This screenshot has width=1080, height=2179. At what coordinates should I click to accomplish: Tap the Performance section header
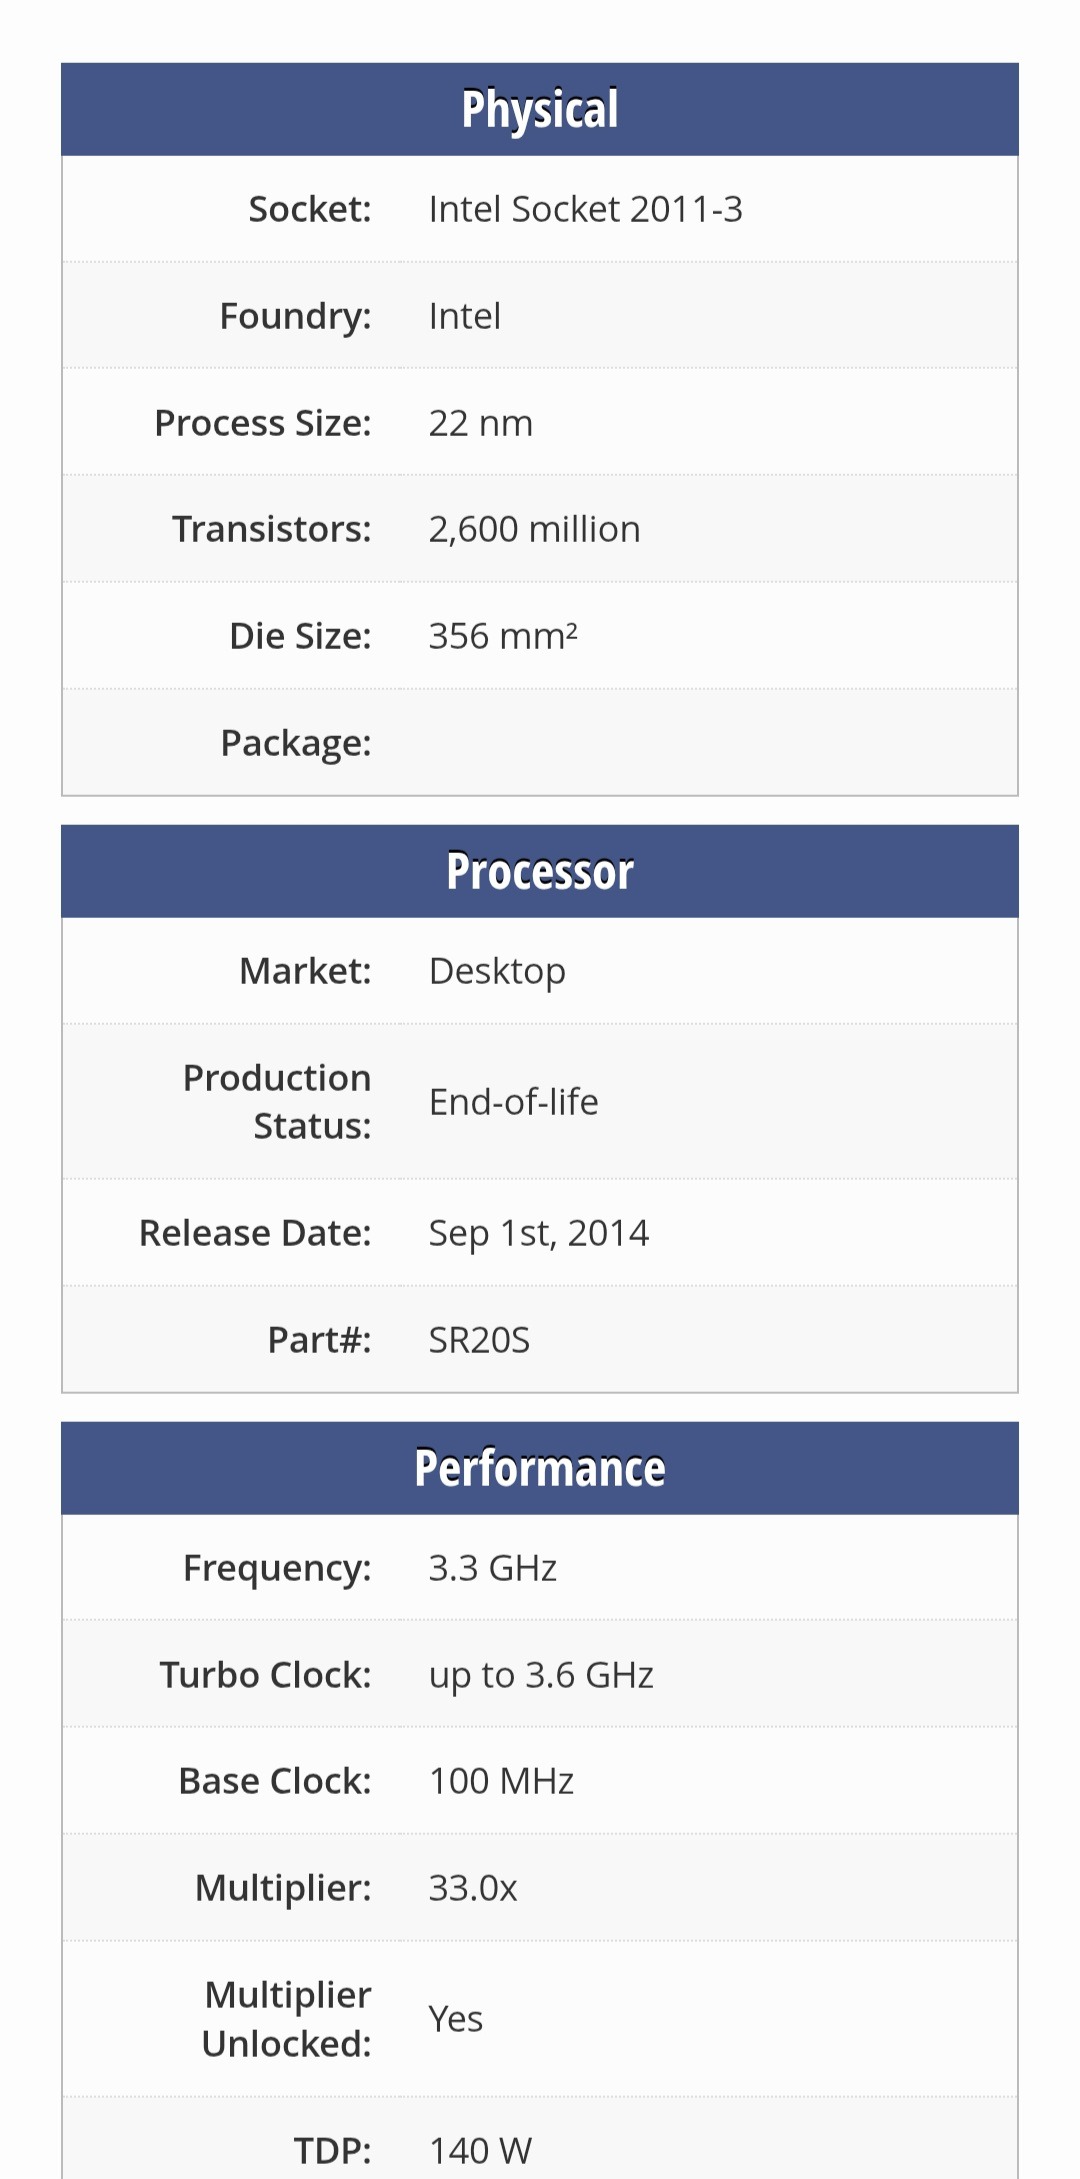(x=540, y=1468)
